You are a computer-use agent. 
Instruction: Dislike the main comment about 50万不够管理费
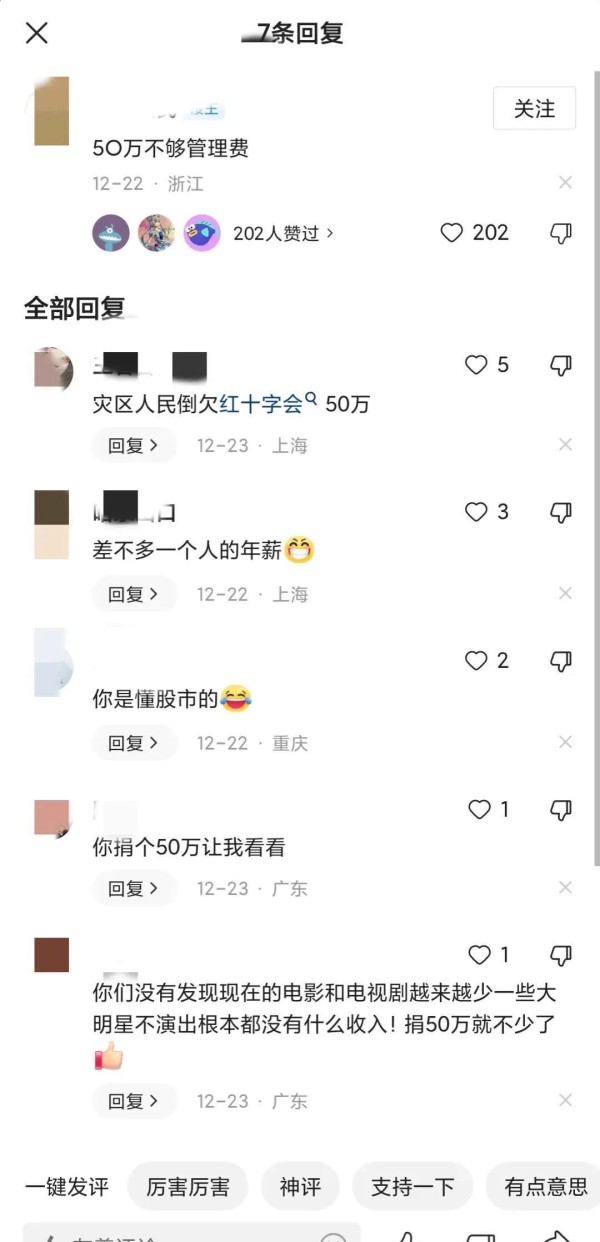coord(561,233)
